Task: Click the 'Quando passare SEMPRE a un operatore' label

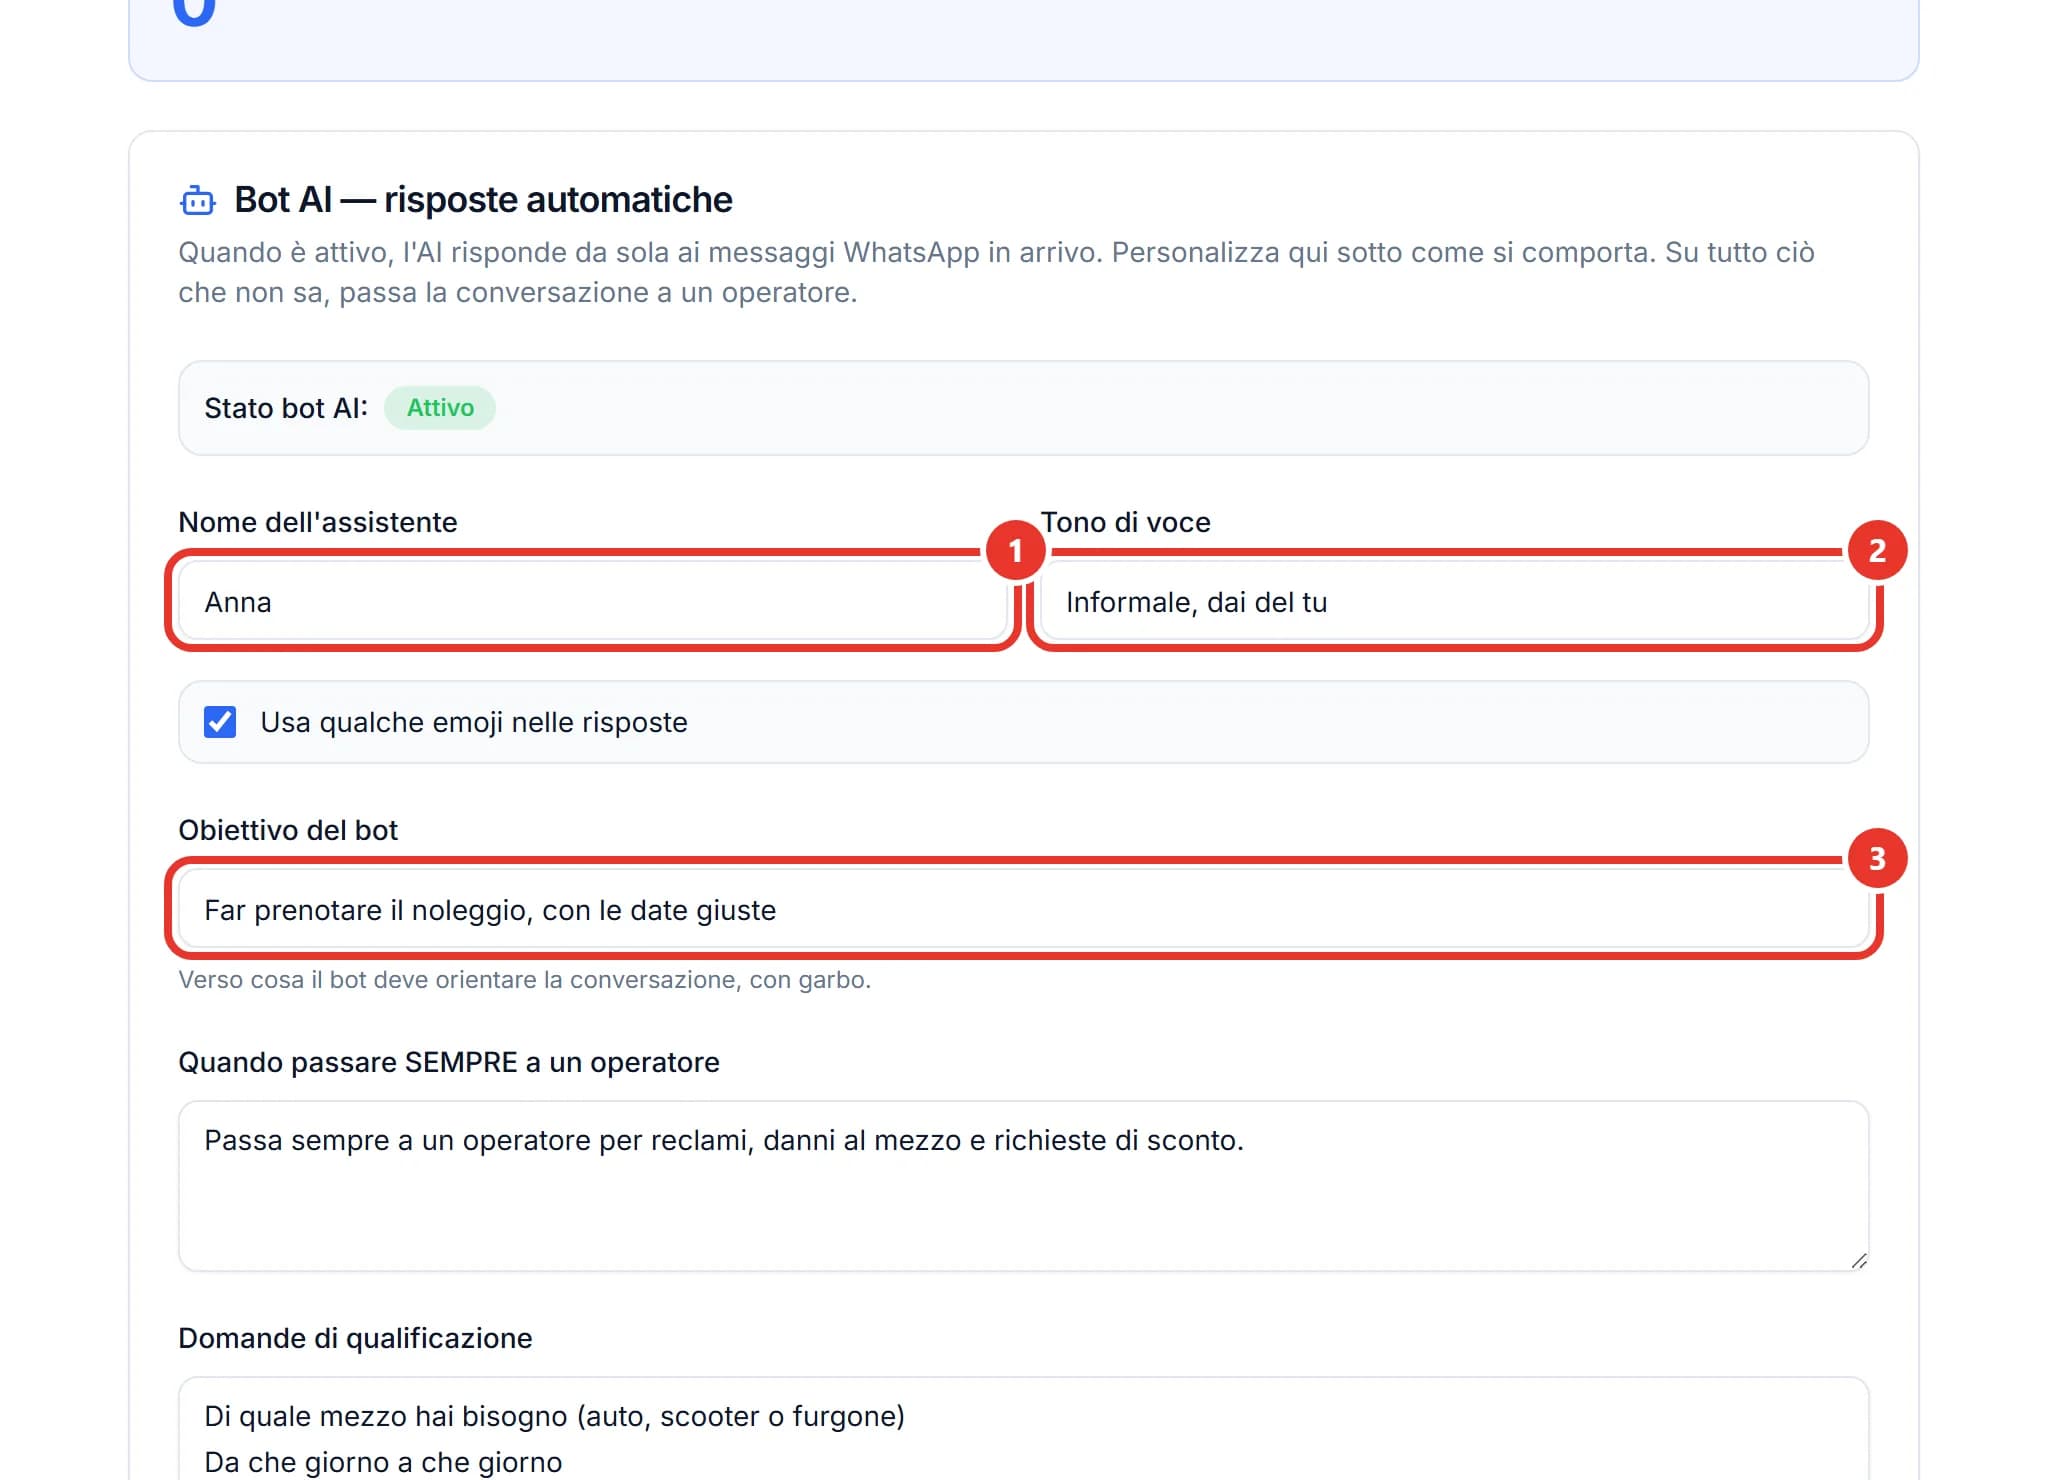Action: click(449, 1062)
